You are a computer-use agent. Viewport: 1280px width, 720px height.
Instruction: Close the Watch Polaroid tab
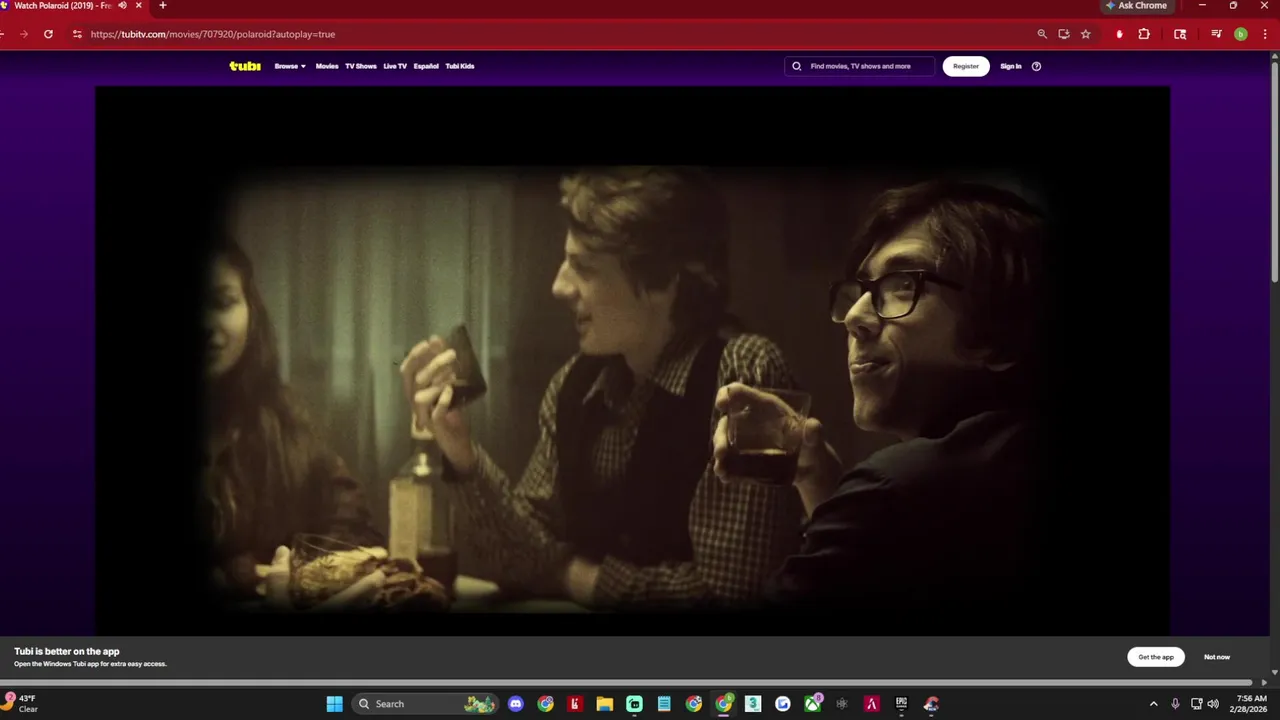[x=139, y=5]
